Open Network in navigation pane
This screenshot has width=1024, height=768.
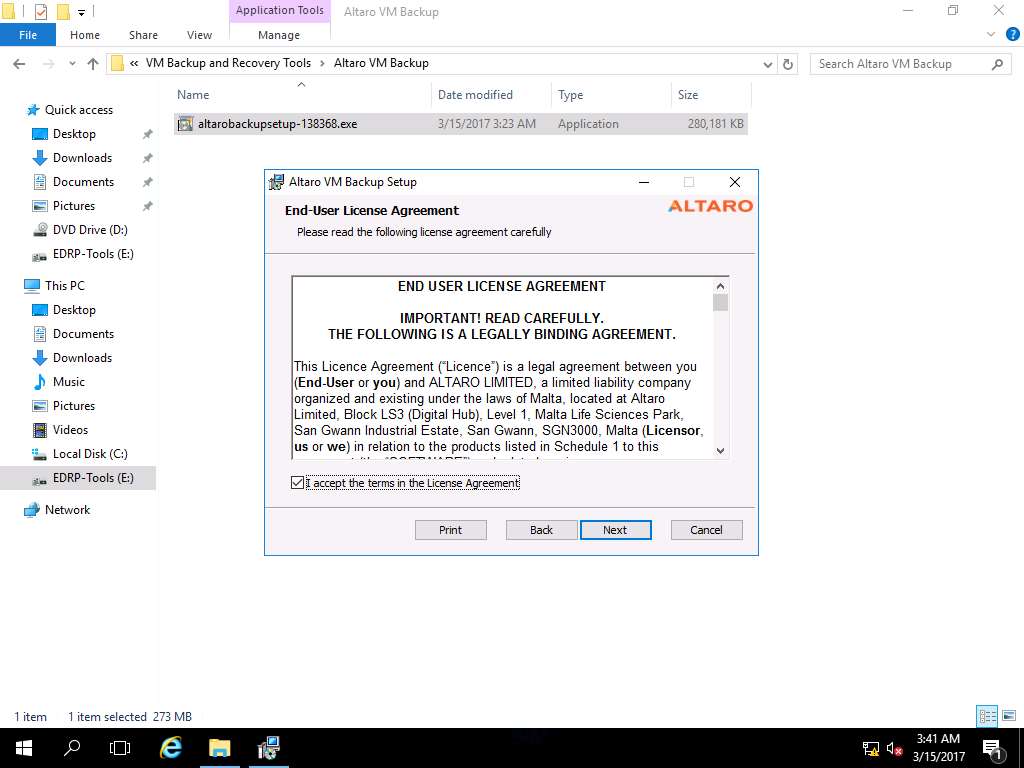(67, 509)
